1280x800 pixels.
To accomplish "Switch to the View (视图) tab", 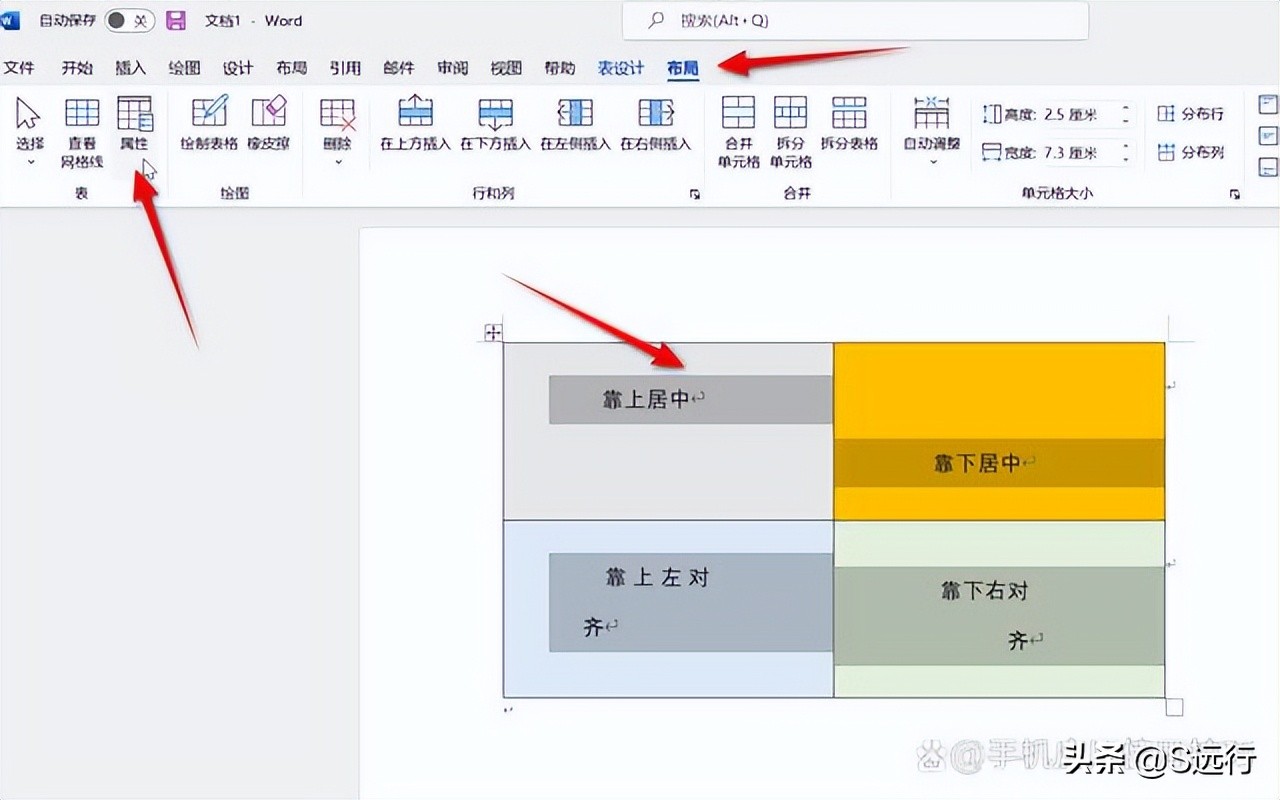I will (506, 68).
